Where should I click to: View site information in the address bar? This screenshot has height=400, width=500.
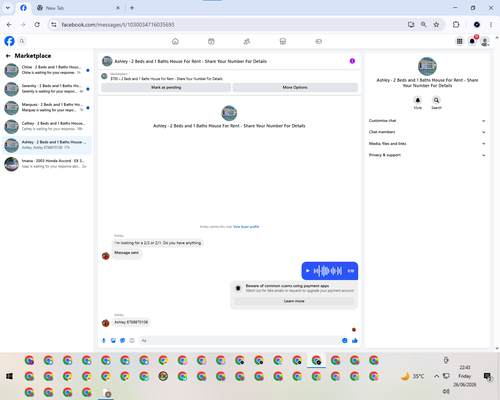(54, 25)
